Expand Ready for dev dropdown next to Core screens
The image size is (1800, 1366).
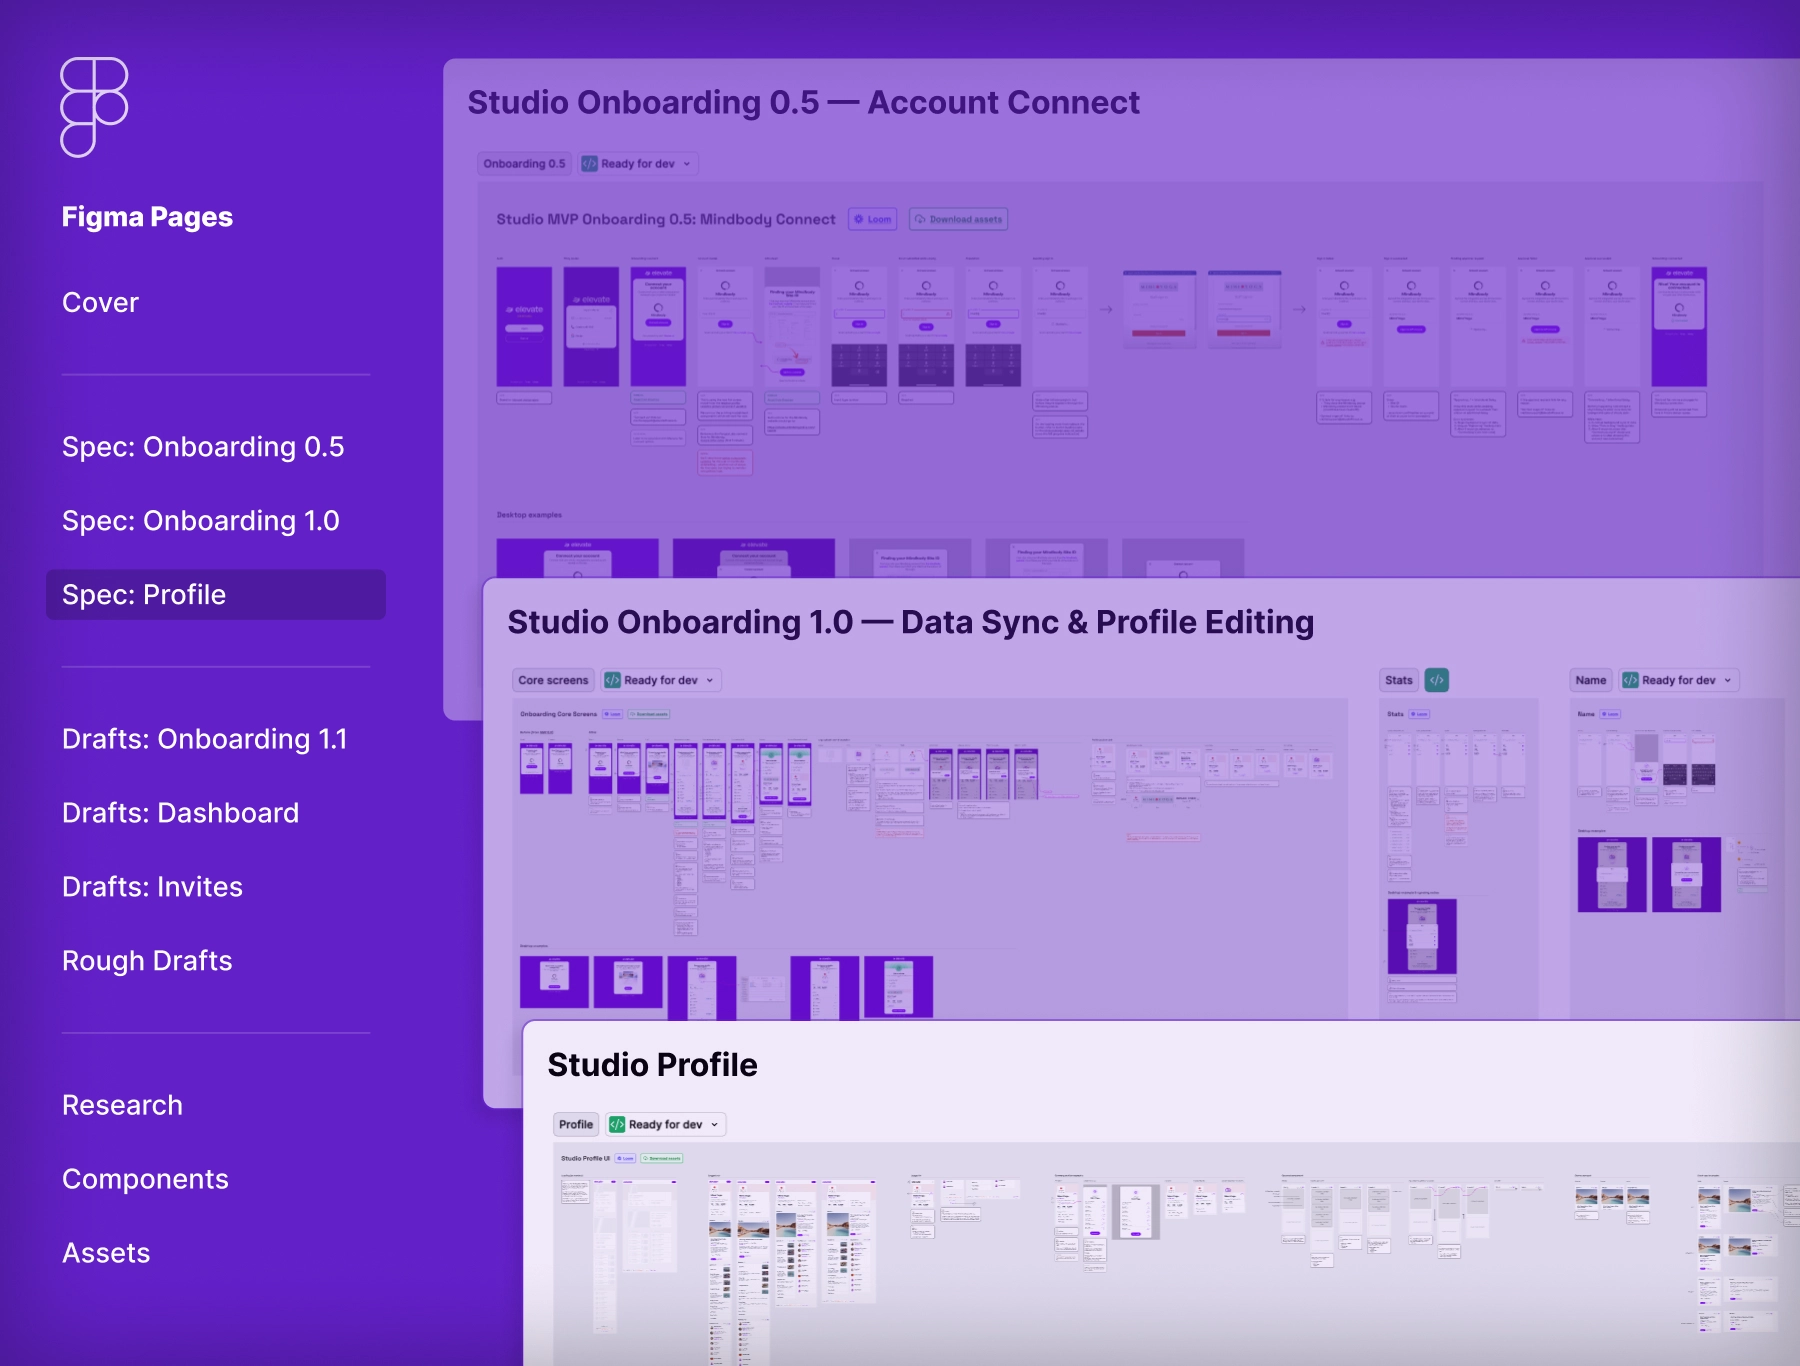[710, 680]
